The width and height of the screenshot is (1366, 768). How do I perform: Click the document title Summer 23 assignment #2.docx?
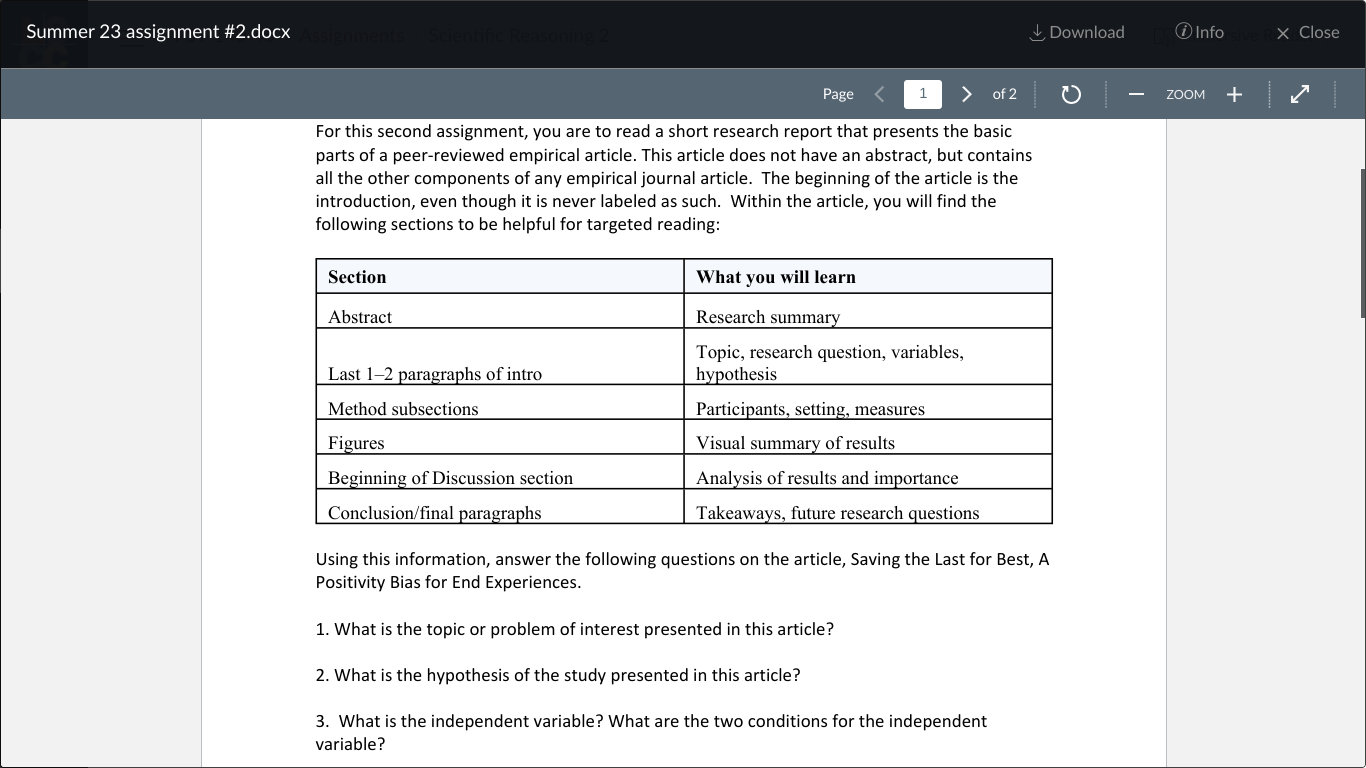(158, 31)
